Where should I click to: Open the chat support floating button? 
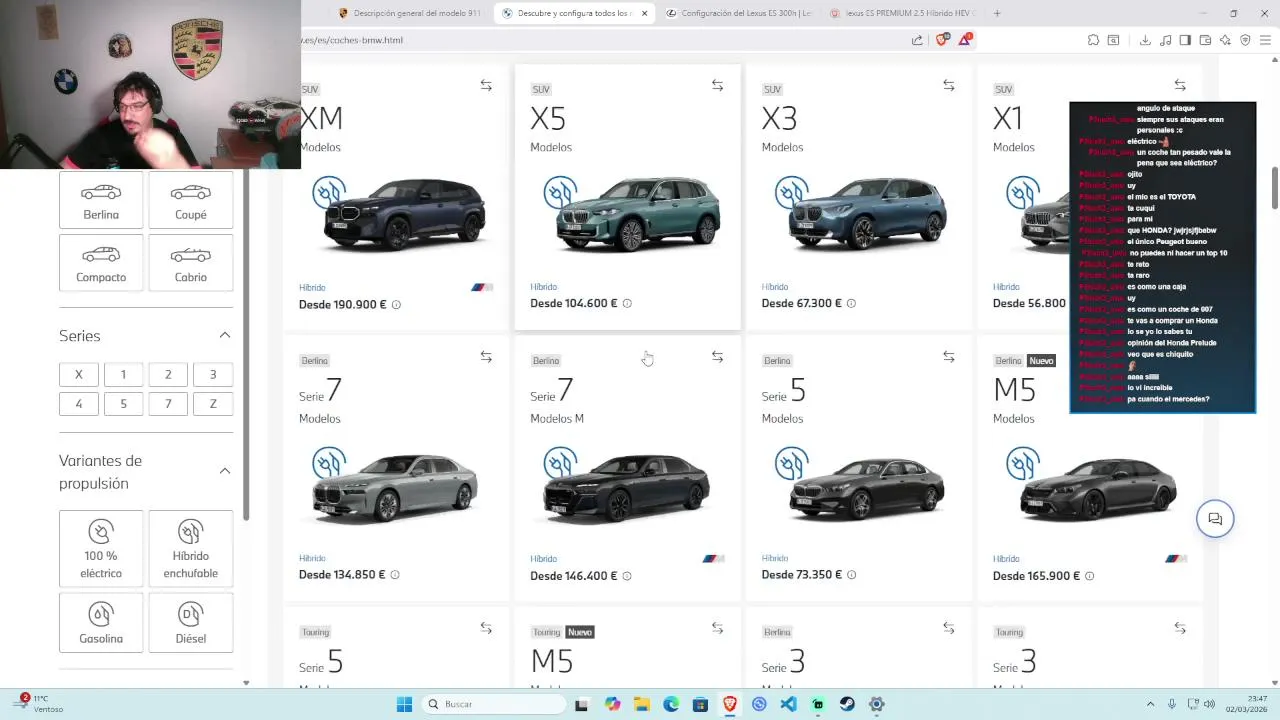tap(1215, 519)
